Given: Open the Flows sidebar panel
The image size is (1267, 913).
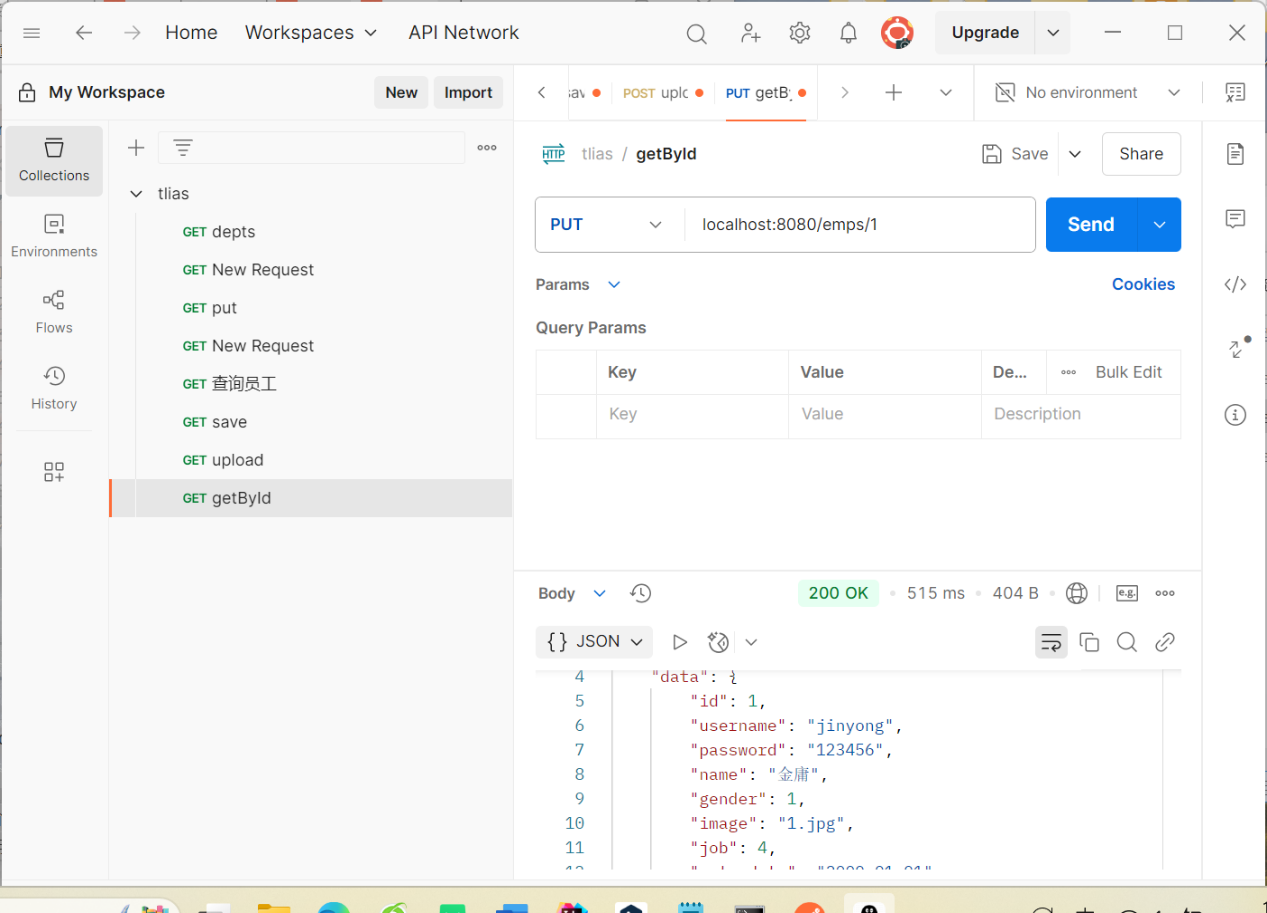Looking at the screenshot, I should (x=54, y=312).
